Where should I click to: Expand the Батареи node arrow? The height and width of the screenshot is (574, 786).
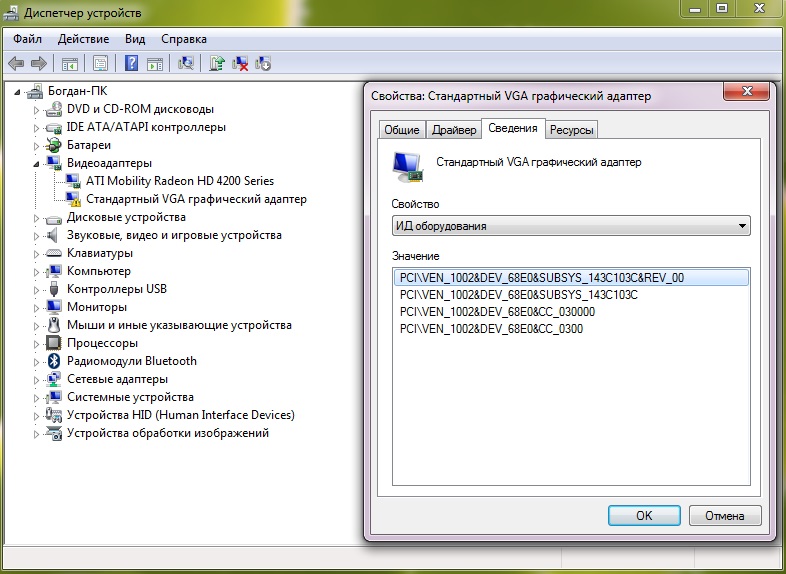(36, 146)
